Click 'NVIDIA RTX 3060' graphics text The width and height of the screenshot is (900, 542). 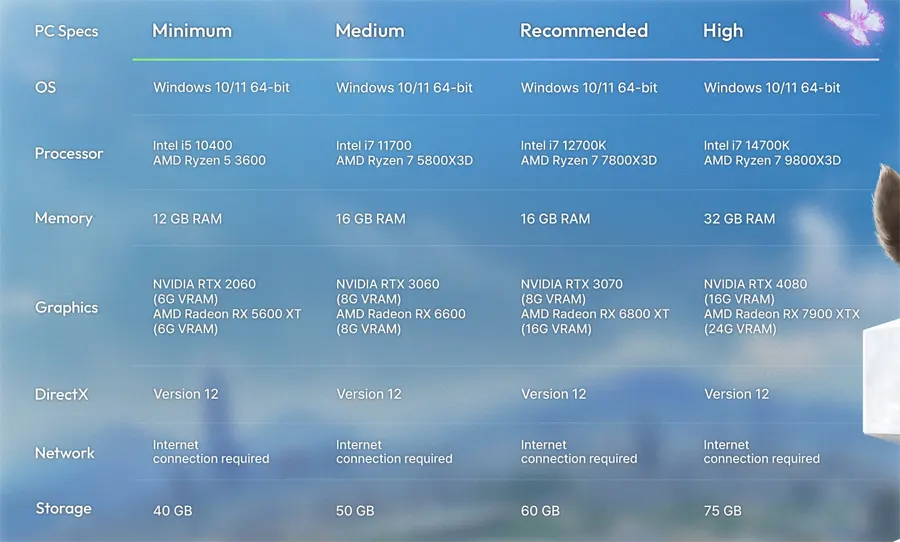pos(387,284)
